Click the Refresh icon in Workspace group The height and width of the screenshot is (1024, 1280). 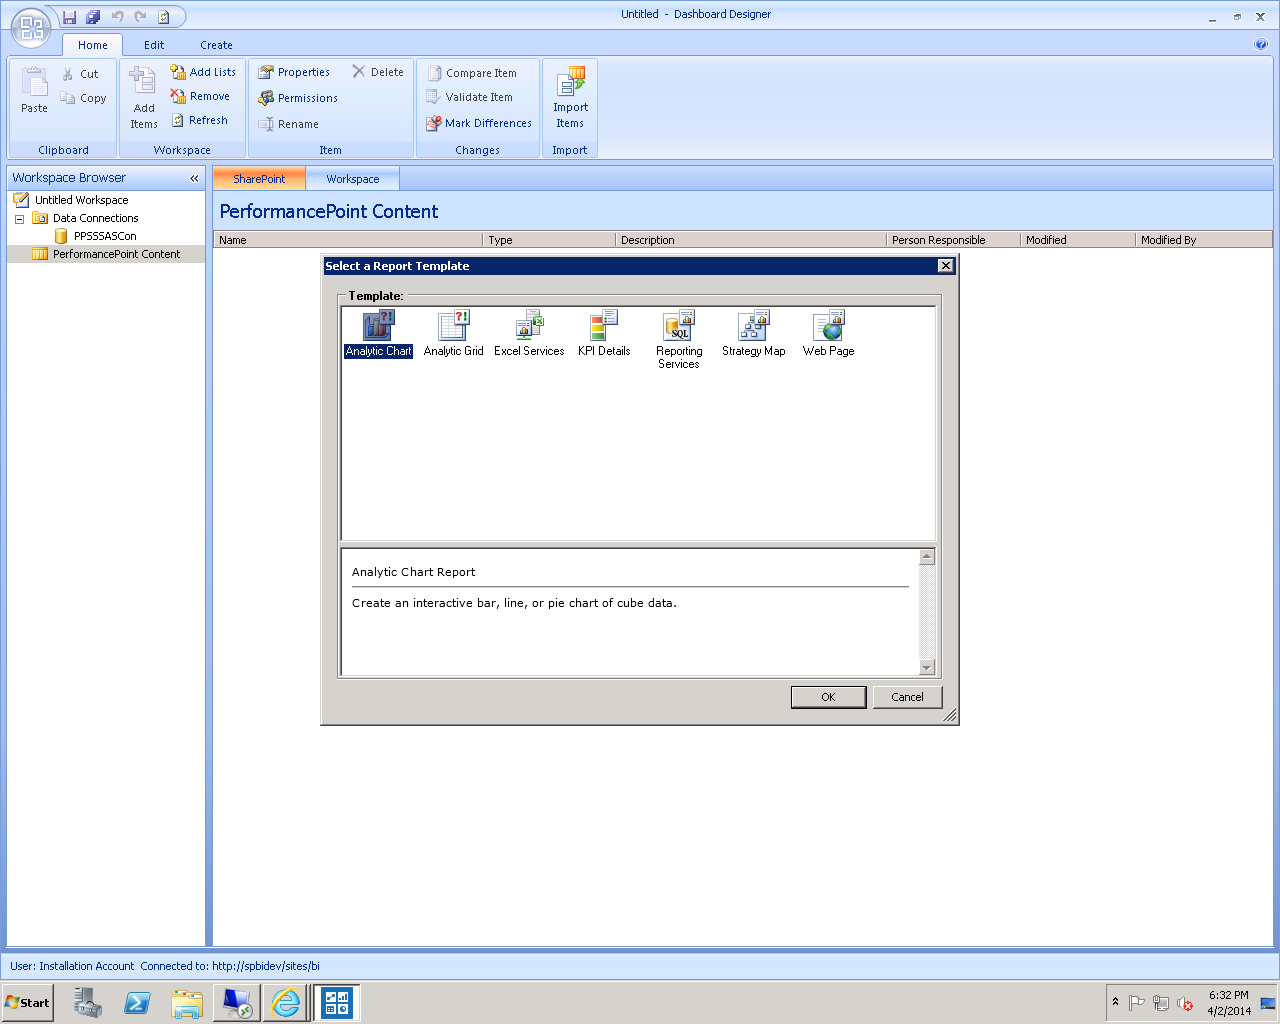point(203,120)
